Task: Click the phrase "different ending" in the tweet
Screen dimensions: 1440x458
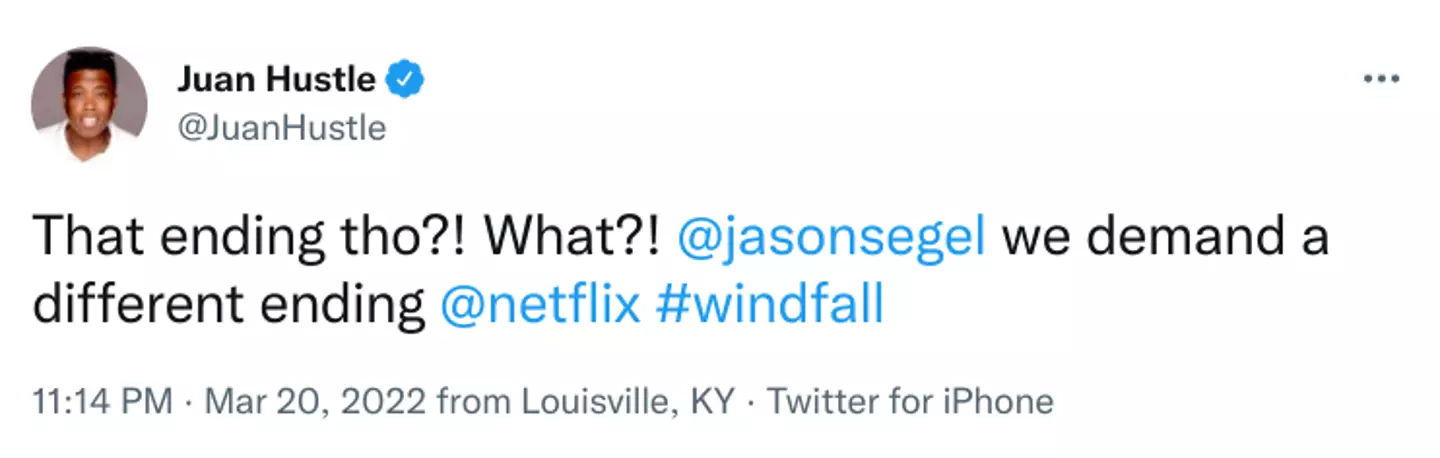Action: [x=229, y=305]
